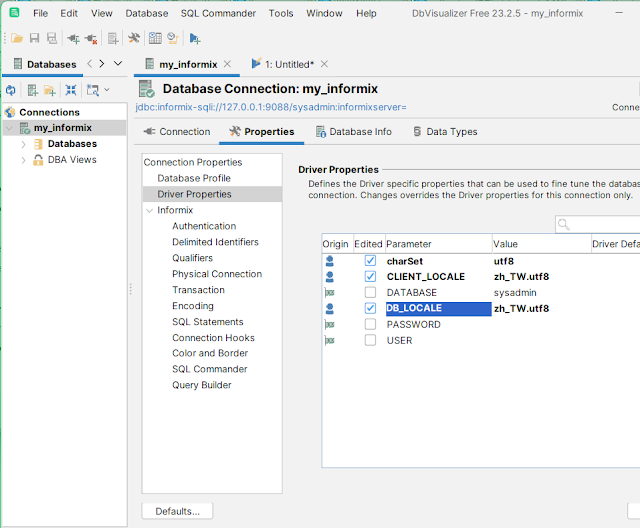Viewport: 640px width, 528px height.
Task: Go back with left chevron
Action: coord(90,64)
